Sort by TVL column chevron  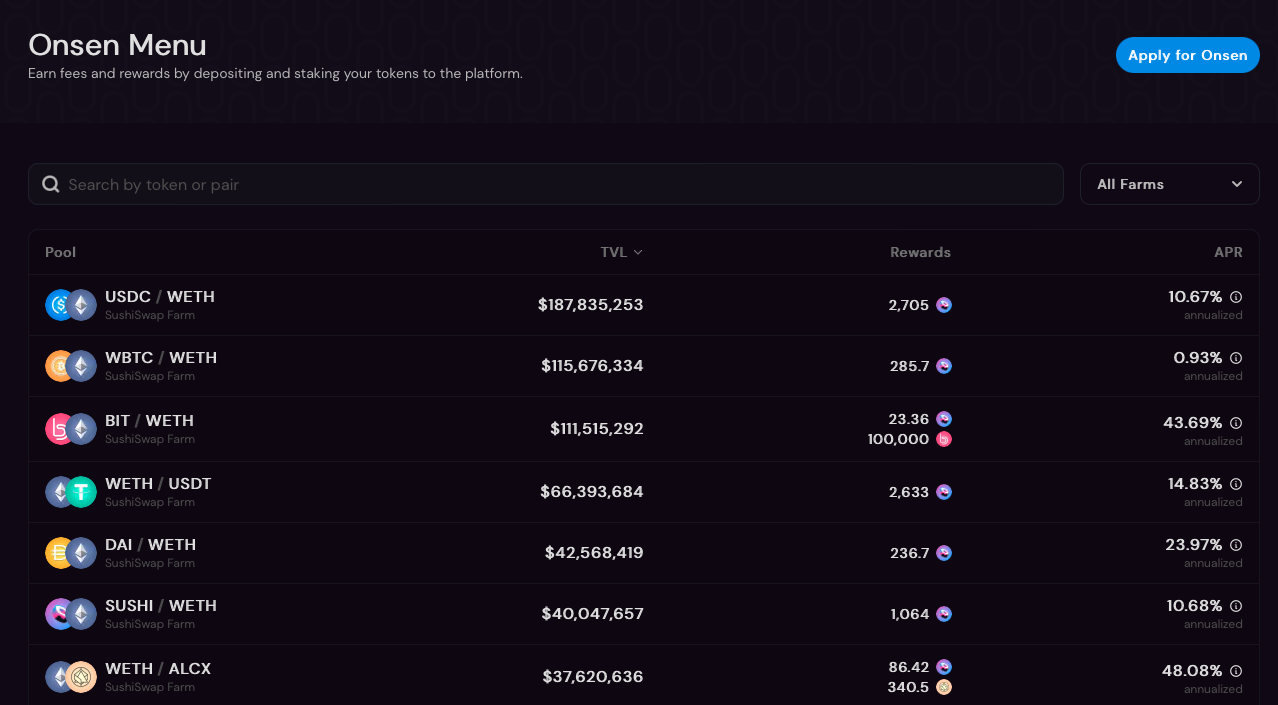point(638,252)
